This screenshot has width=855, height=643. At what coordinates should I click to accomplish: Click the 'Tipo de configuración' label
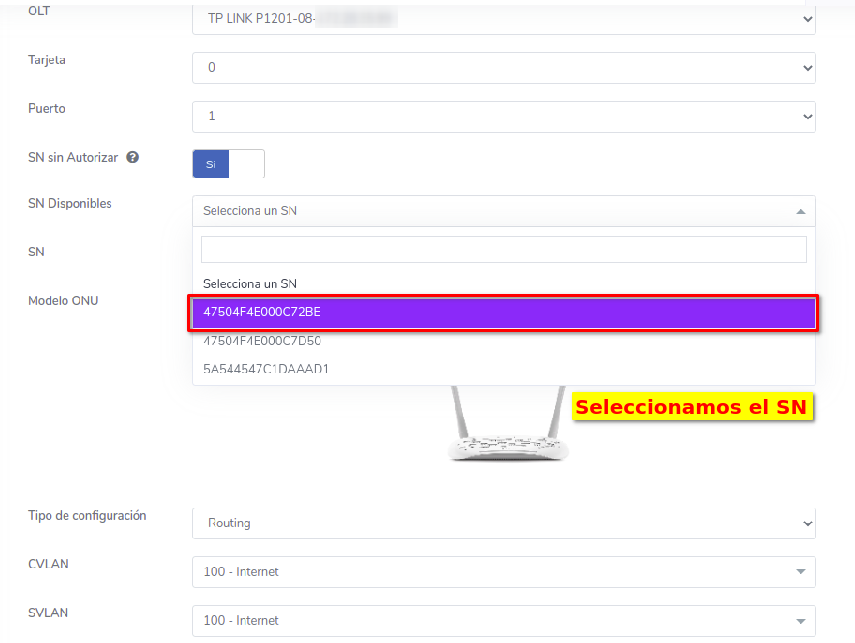[87, 516]
